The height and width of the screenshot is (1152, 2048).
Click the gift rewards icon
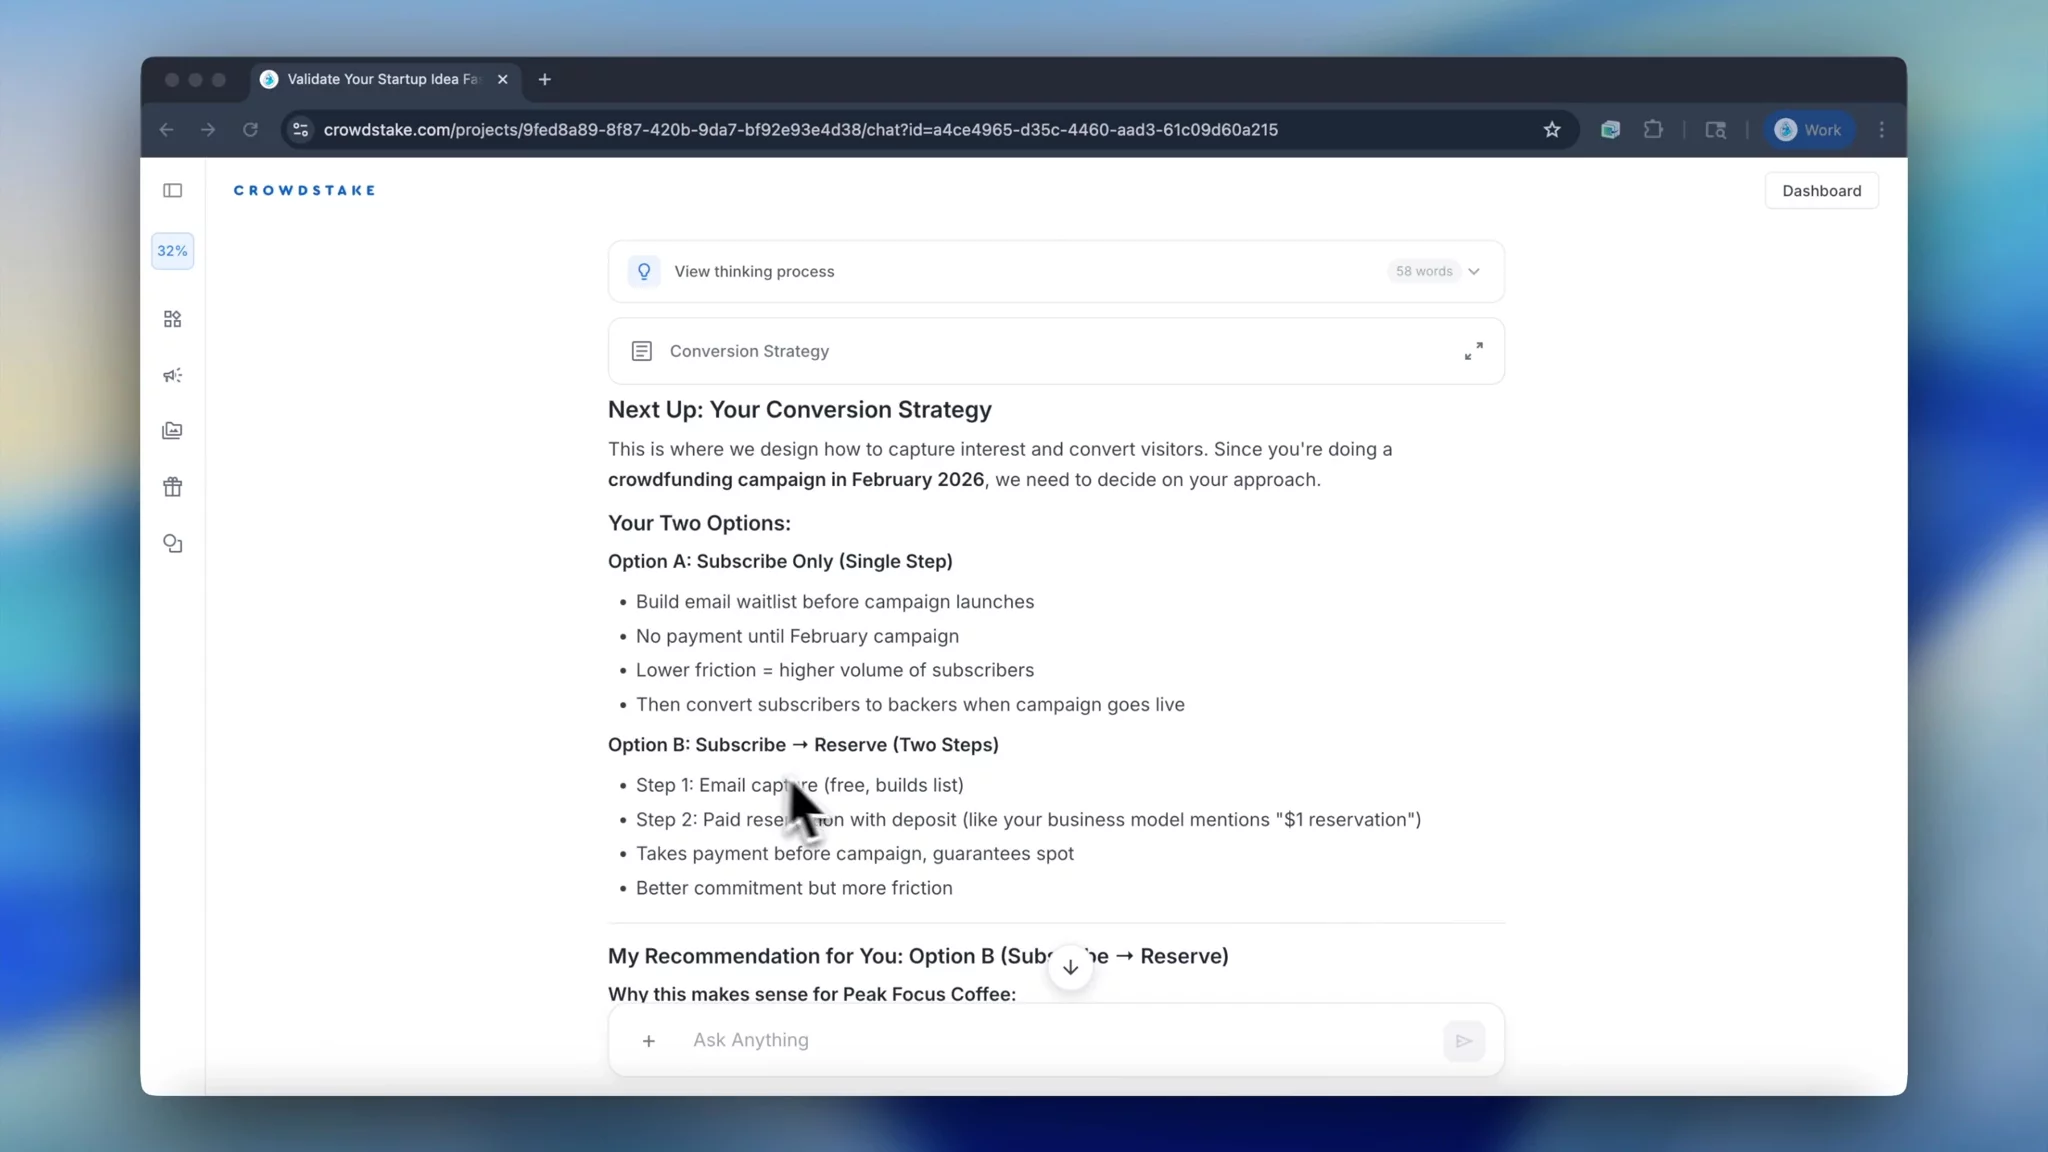[x=172, y=487]
